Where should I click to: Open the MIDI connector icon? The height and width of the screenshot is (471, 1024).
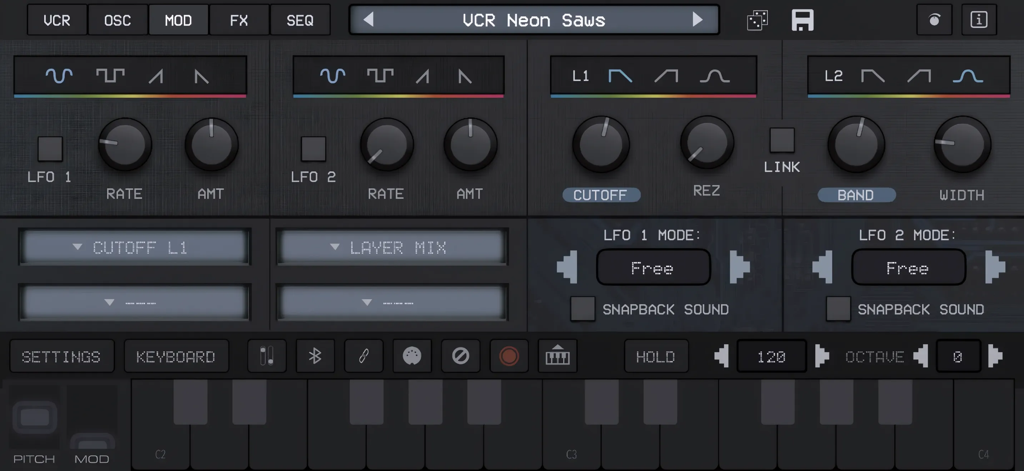tap(411, 357)
